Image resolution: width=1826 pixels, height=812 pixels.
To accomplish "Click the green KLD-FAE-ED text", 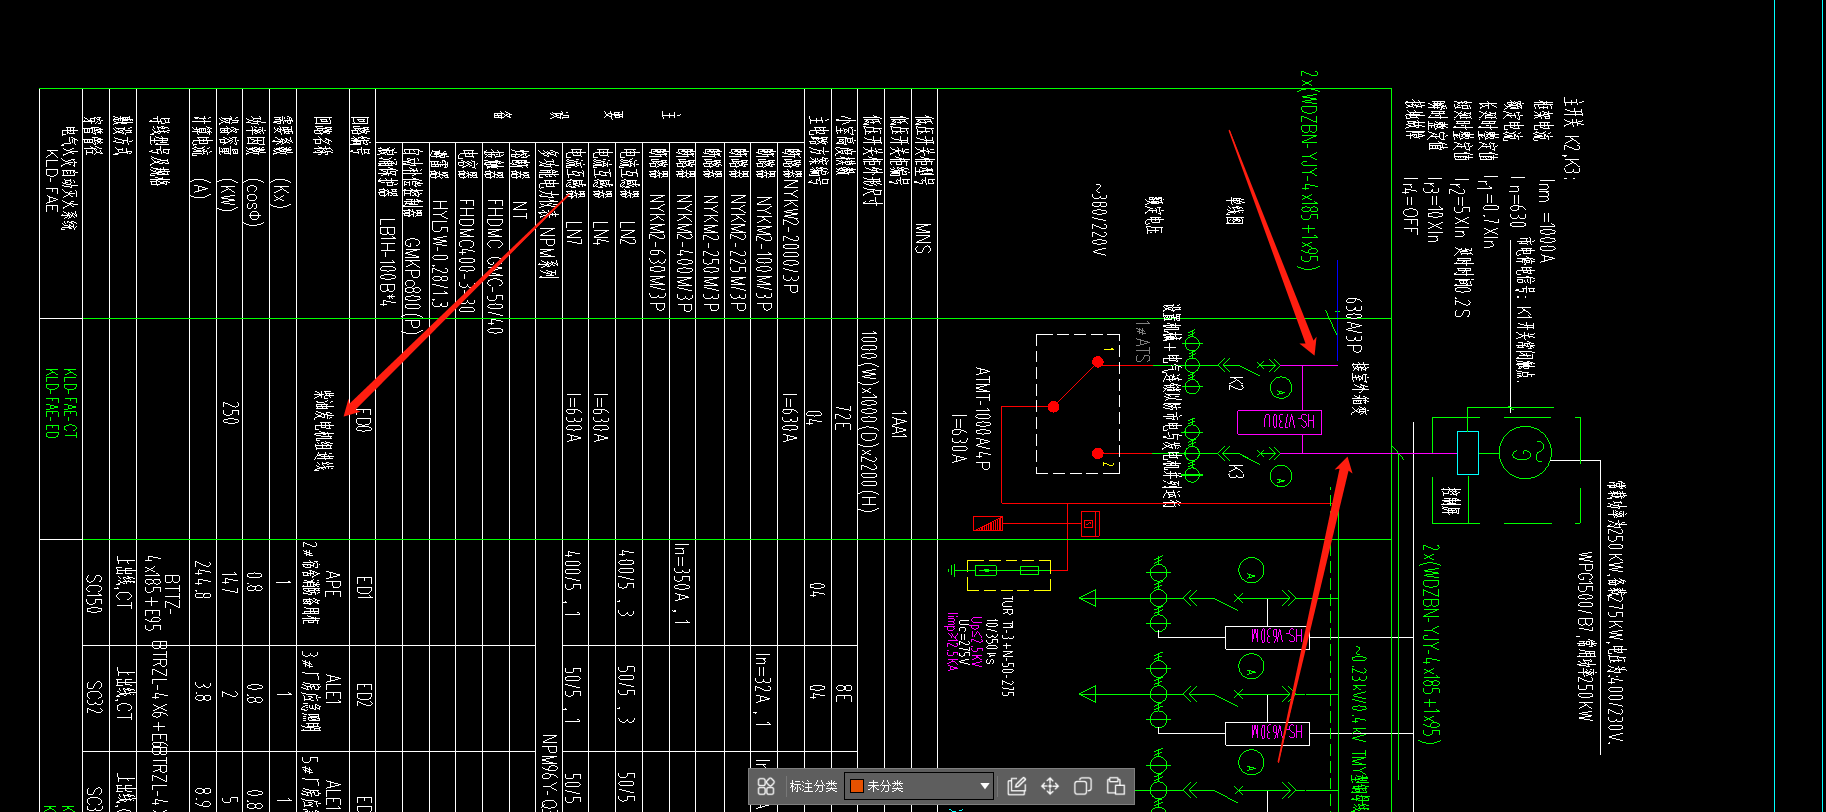I will (x=51, y=403).
